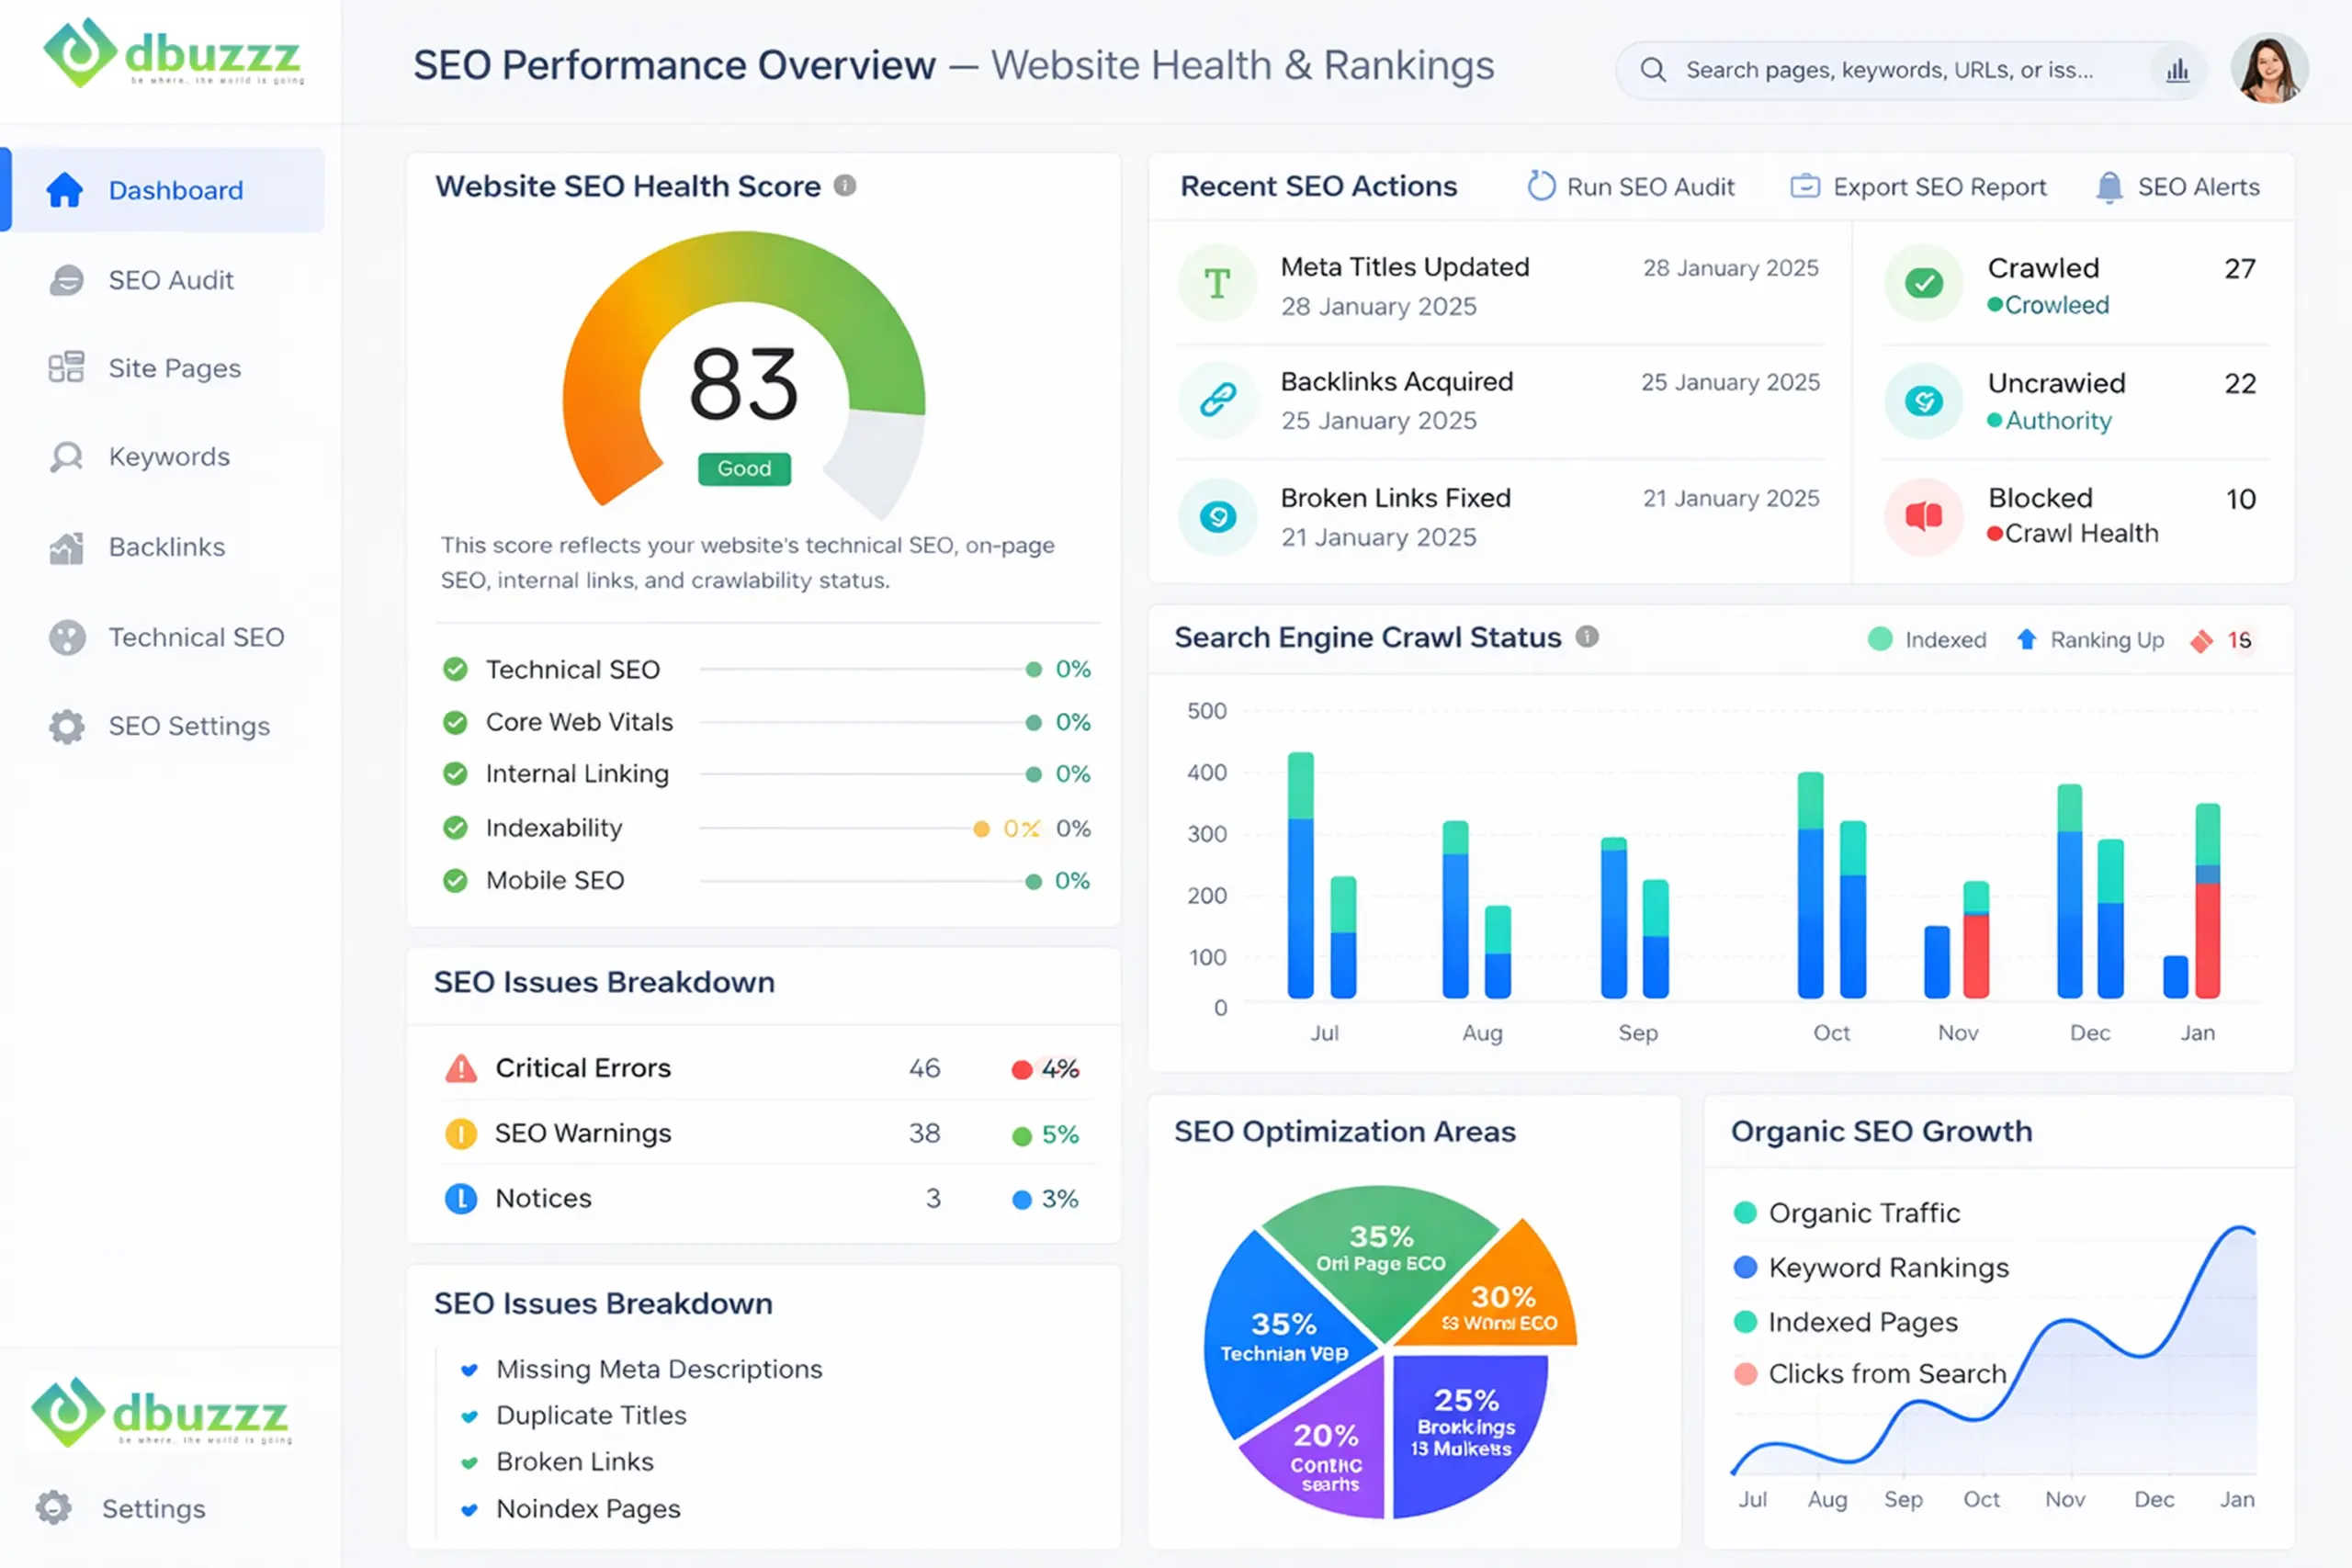Click the red Blocked crawl status icon
This screenshot has width=2352, height=1568.
coord(1923,516)
